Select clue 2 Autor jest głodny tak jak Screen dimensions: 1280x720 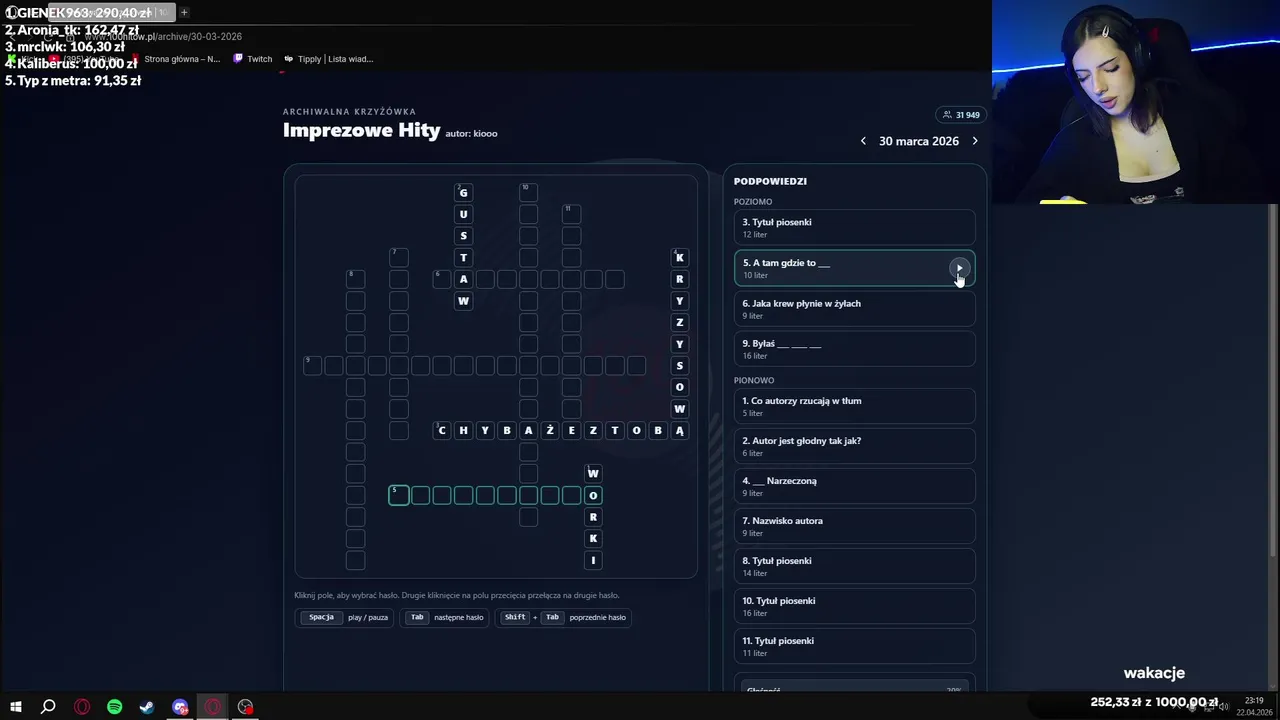click(x=854, y=446)
